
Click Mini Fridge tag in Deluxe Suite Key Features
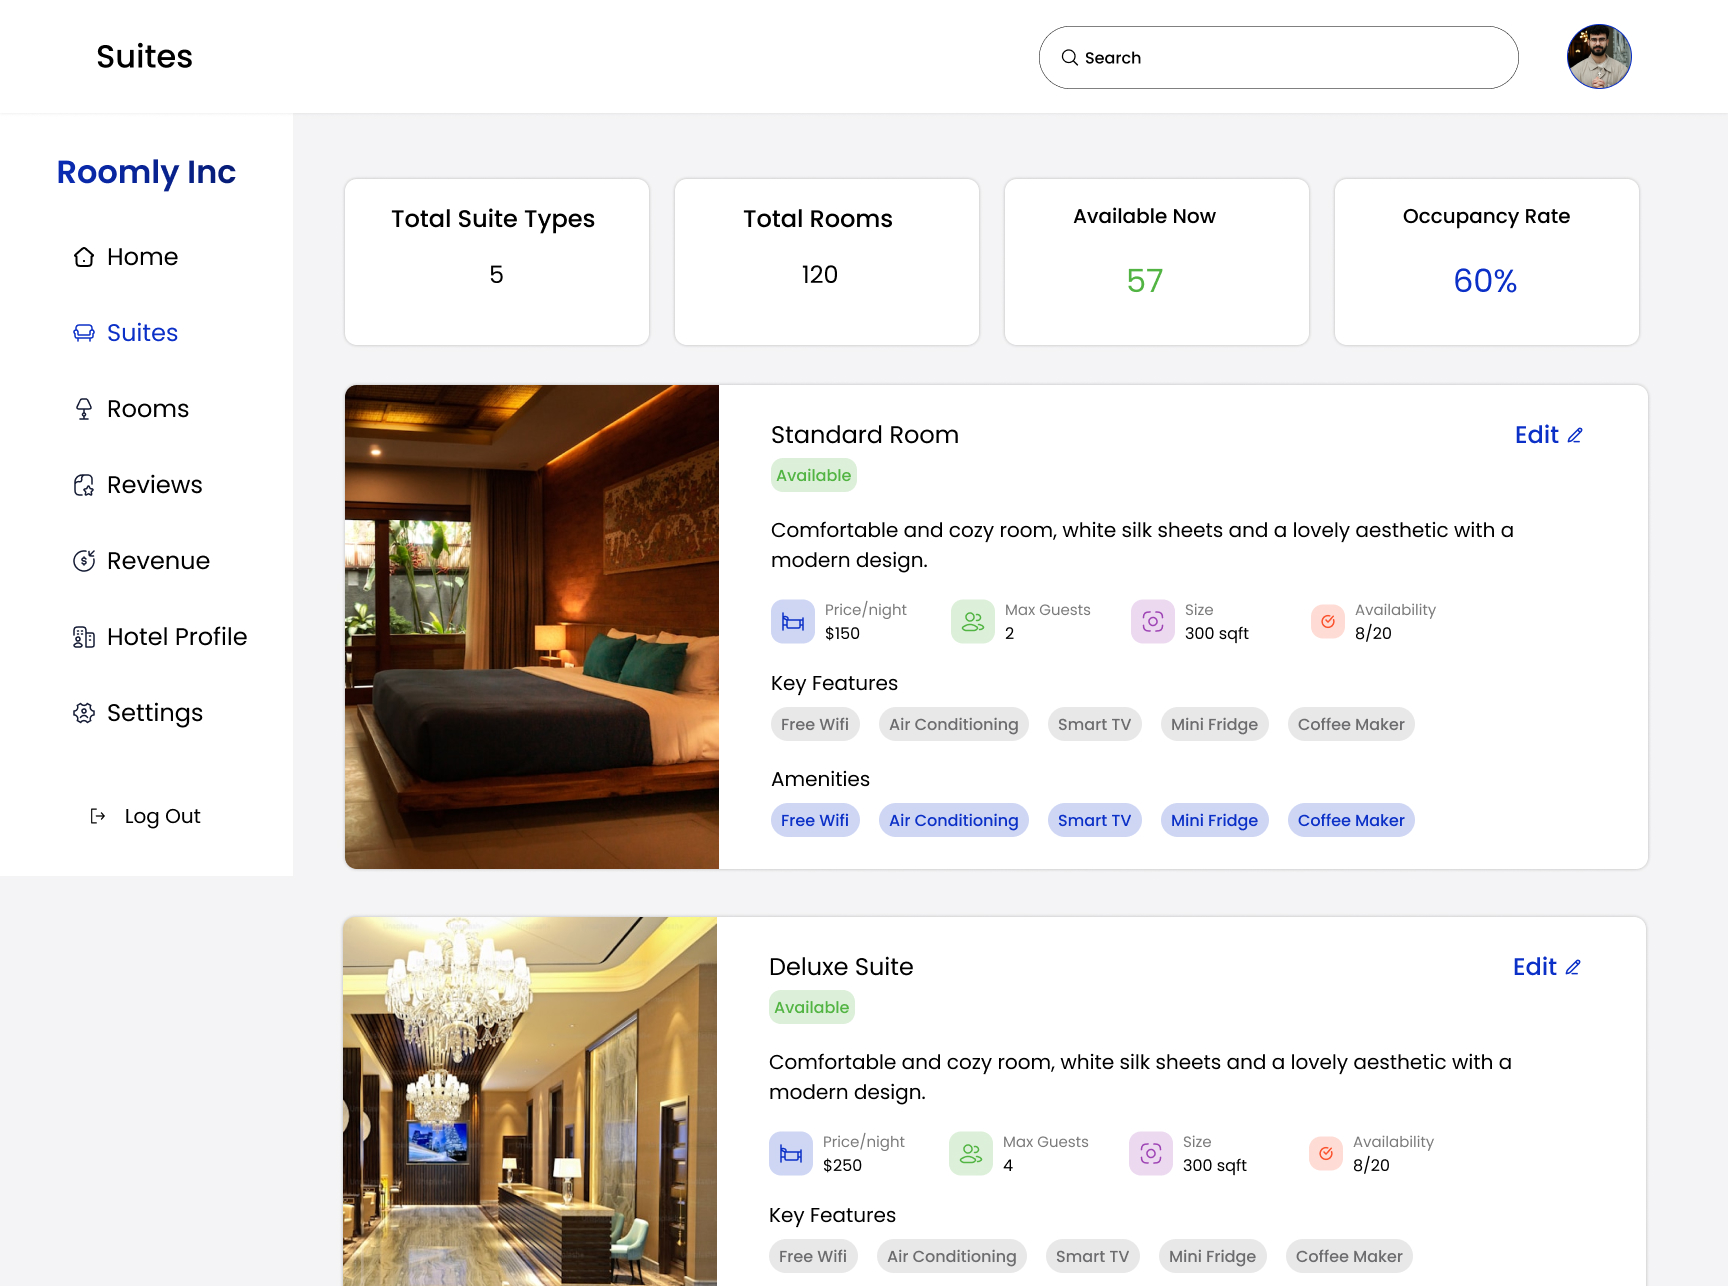1213,1256
